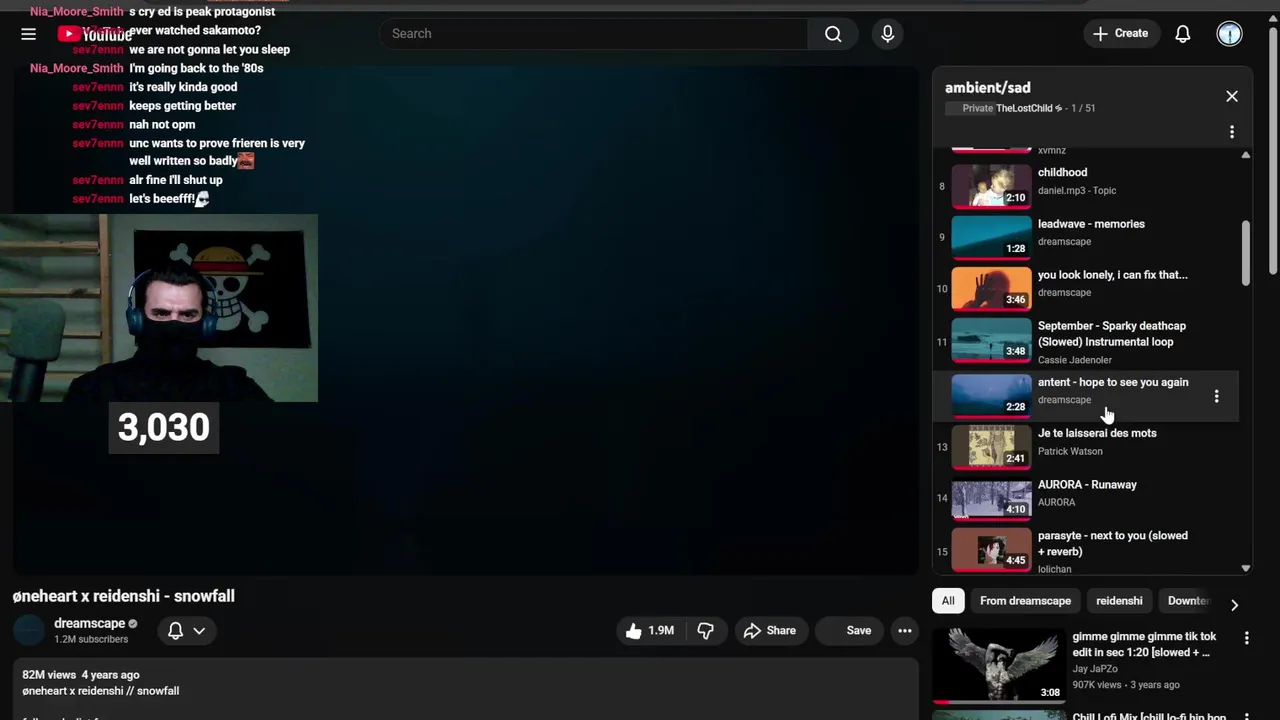This screenshot has height=720, width=1280.
Task: Open more actions ellipsis below video
Action: tap(905, 631)
